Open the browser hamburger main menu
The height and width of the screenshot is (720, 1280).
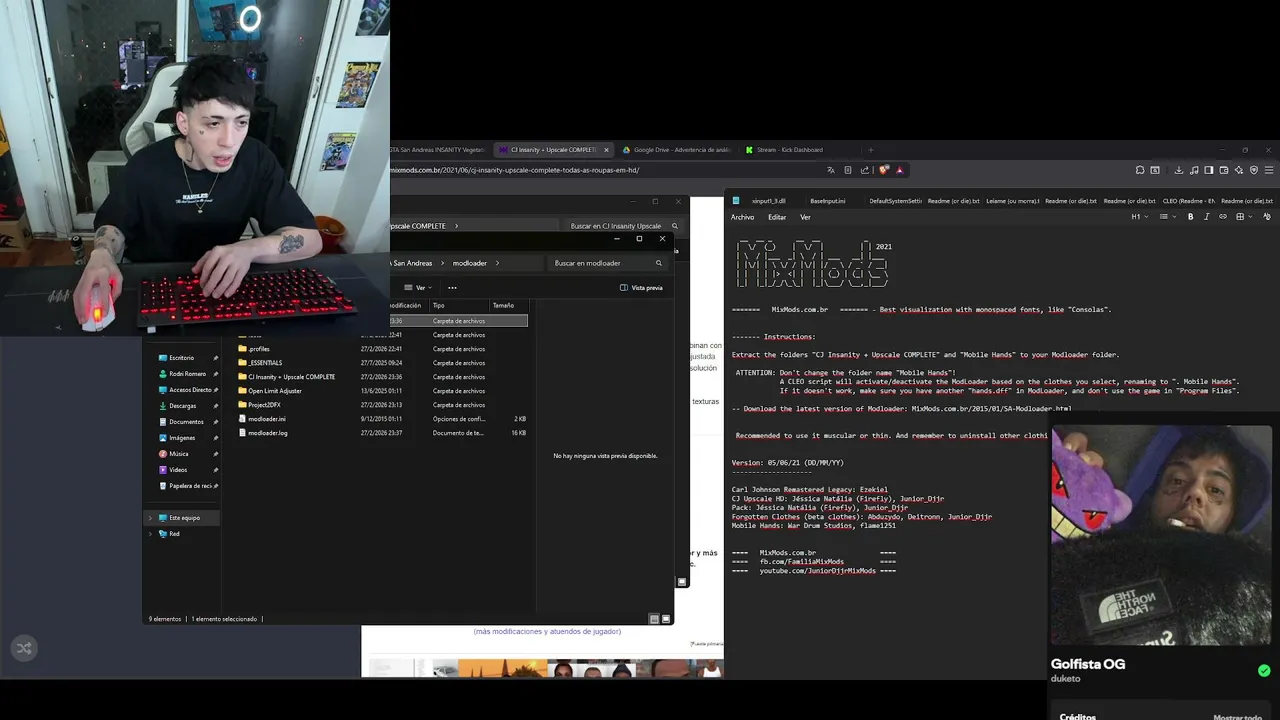click(x=1269, y=170)
